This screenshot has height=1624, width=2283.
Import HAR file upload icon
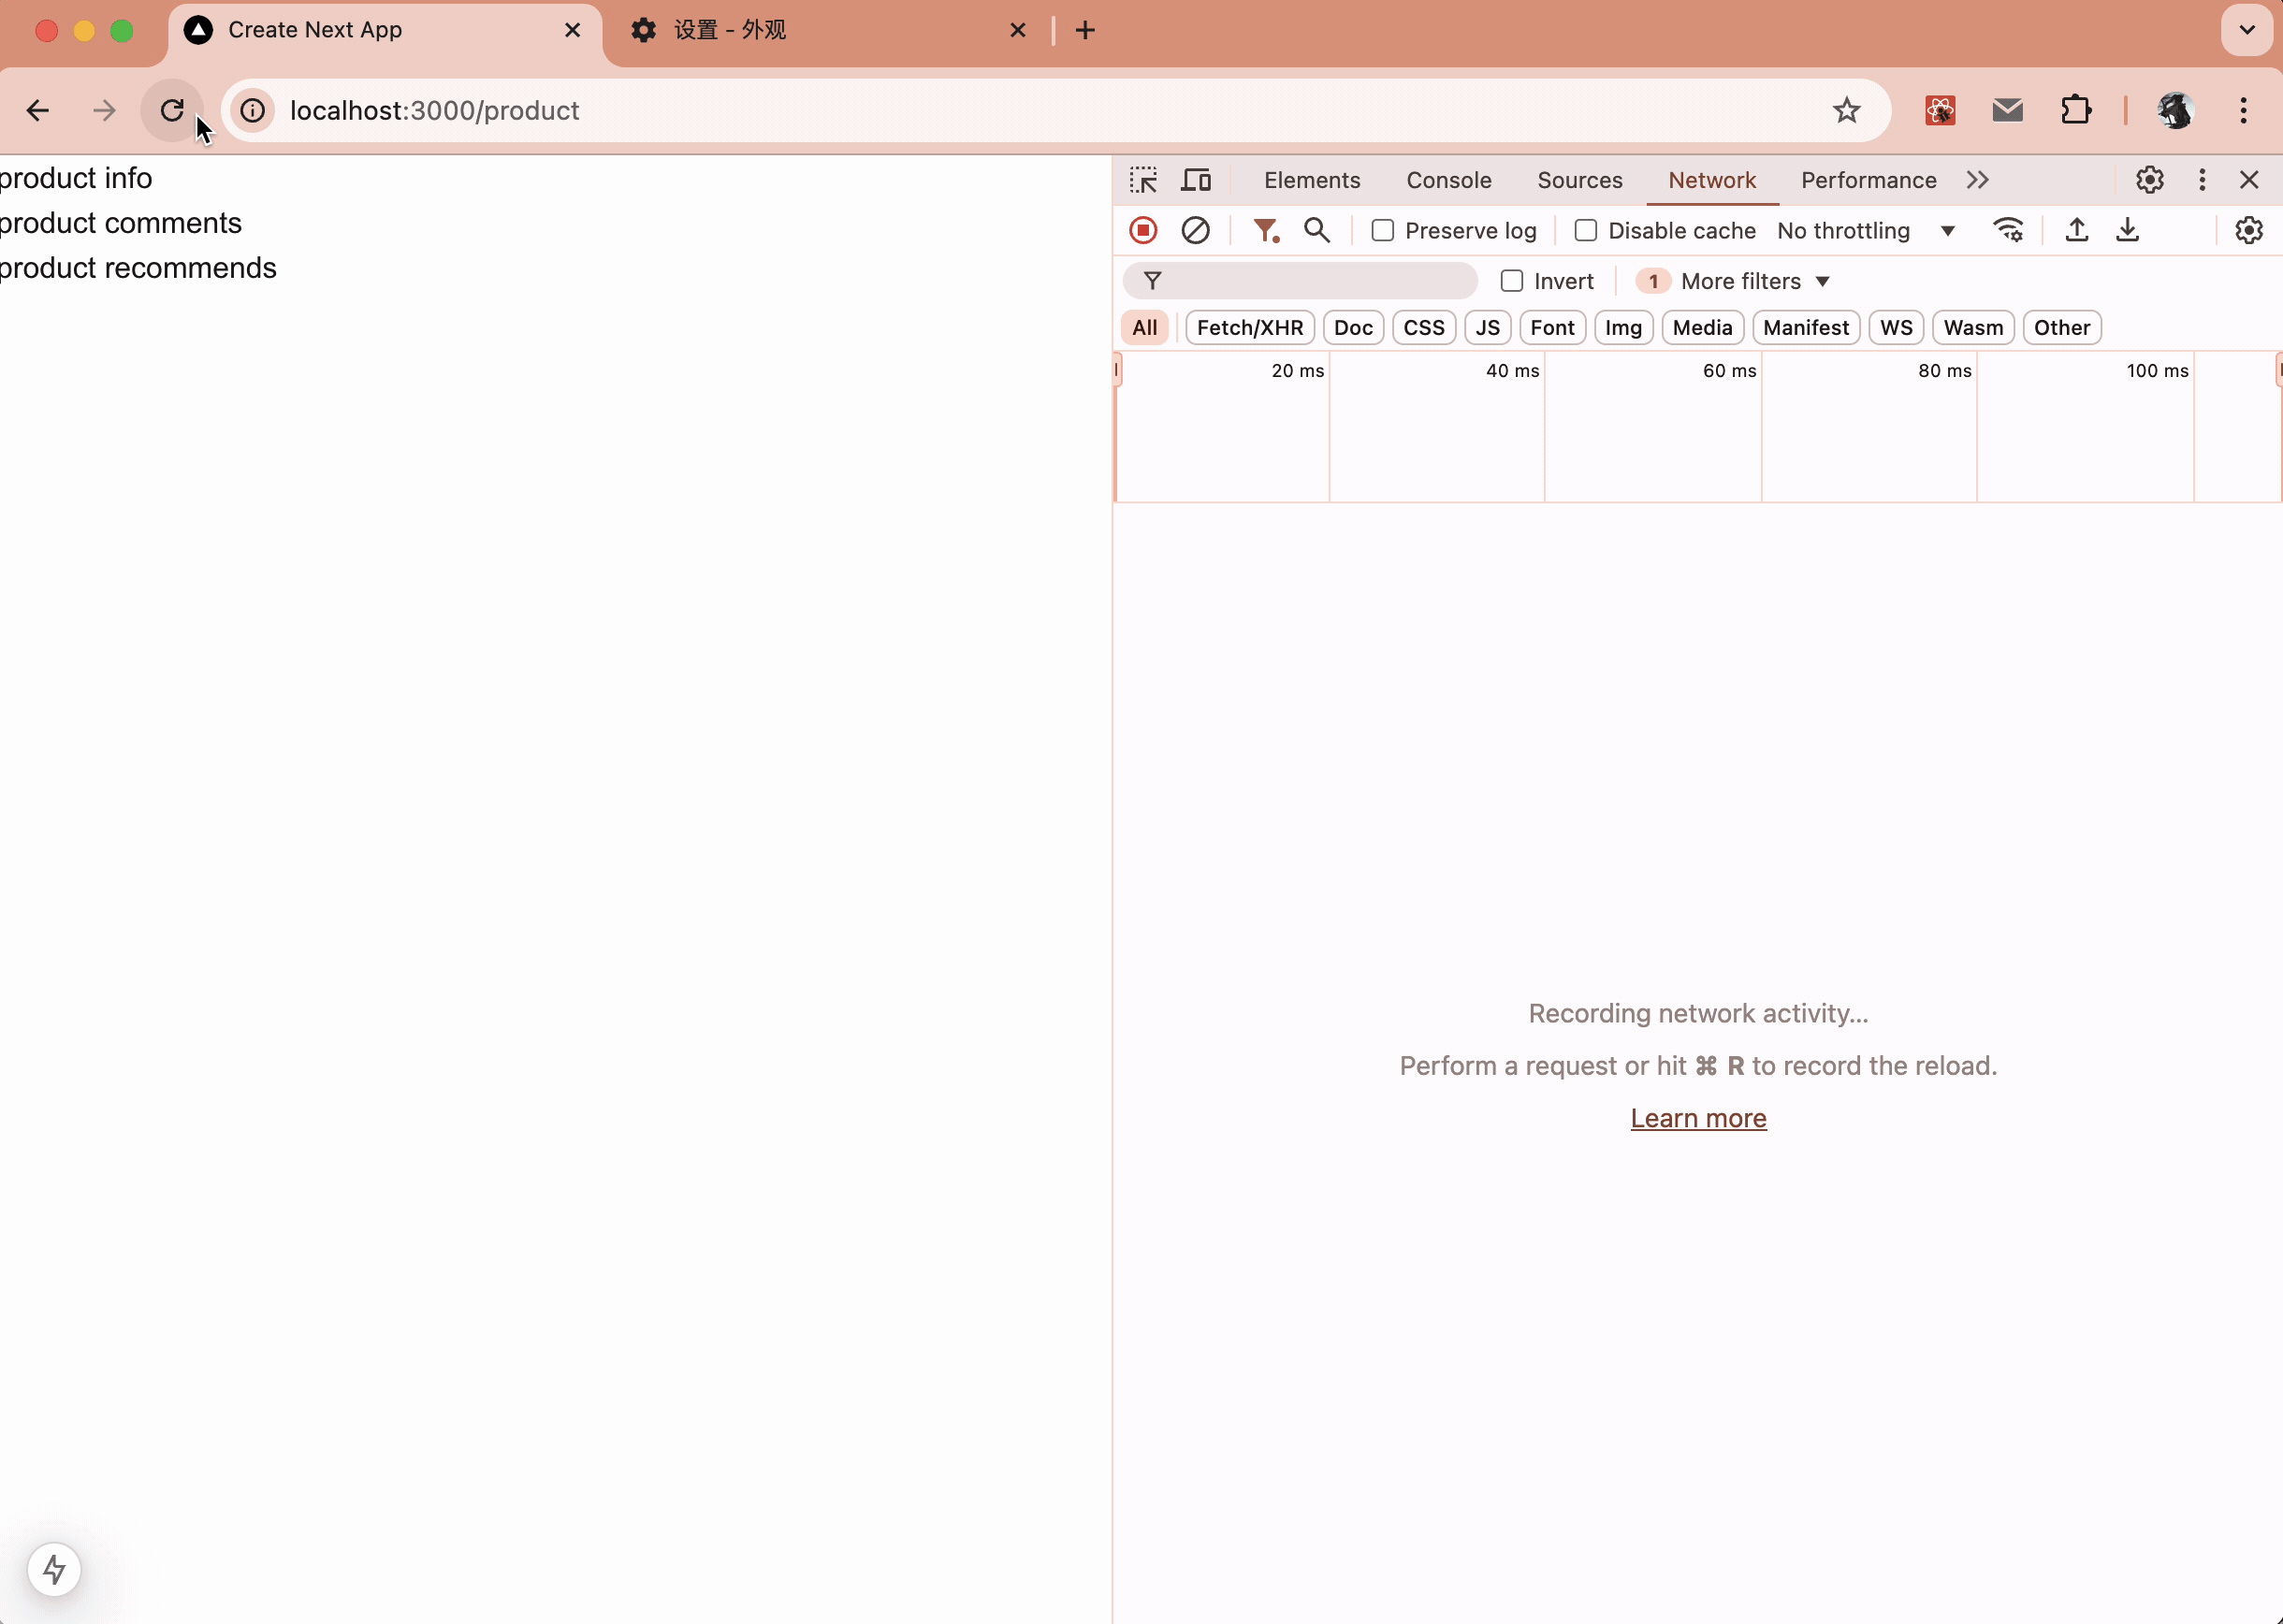[2076, 230]
